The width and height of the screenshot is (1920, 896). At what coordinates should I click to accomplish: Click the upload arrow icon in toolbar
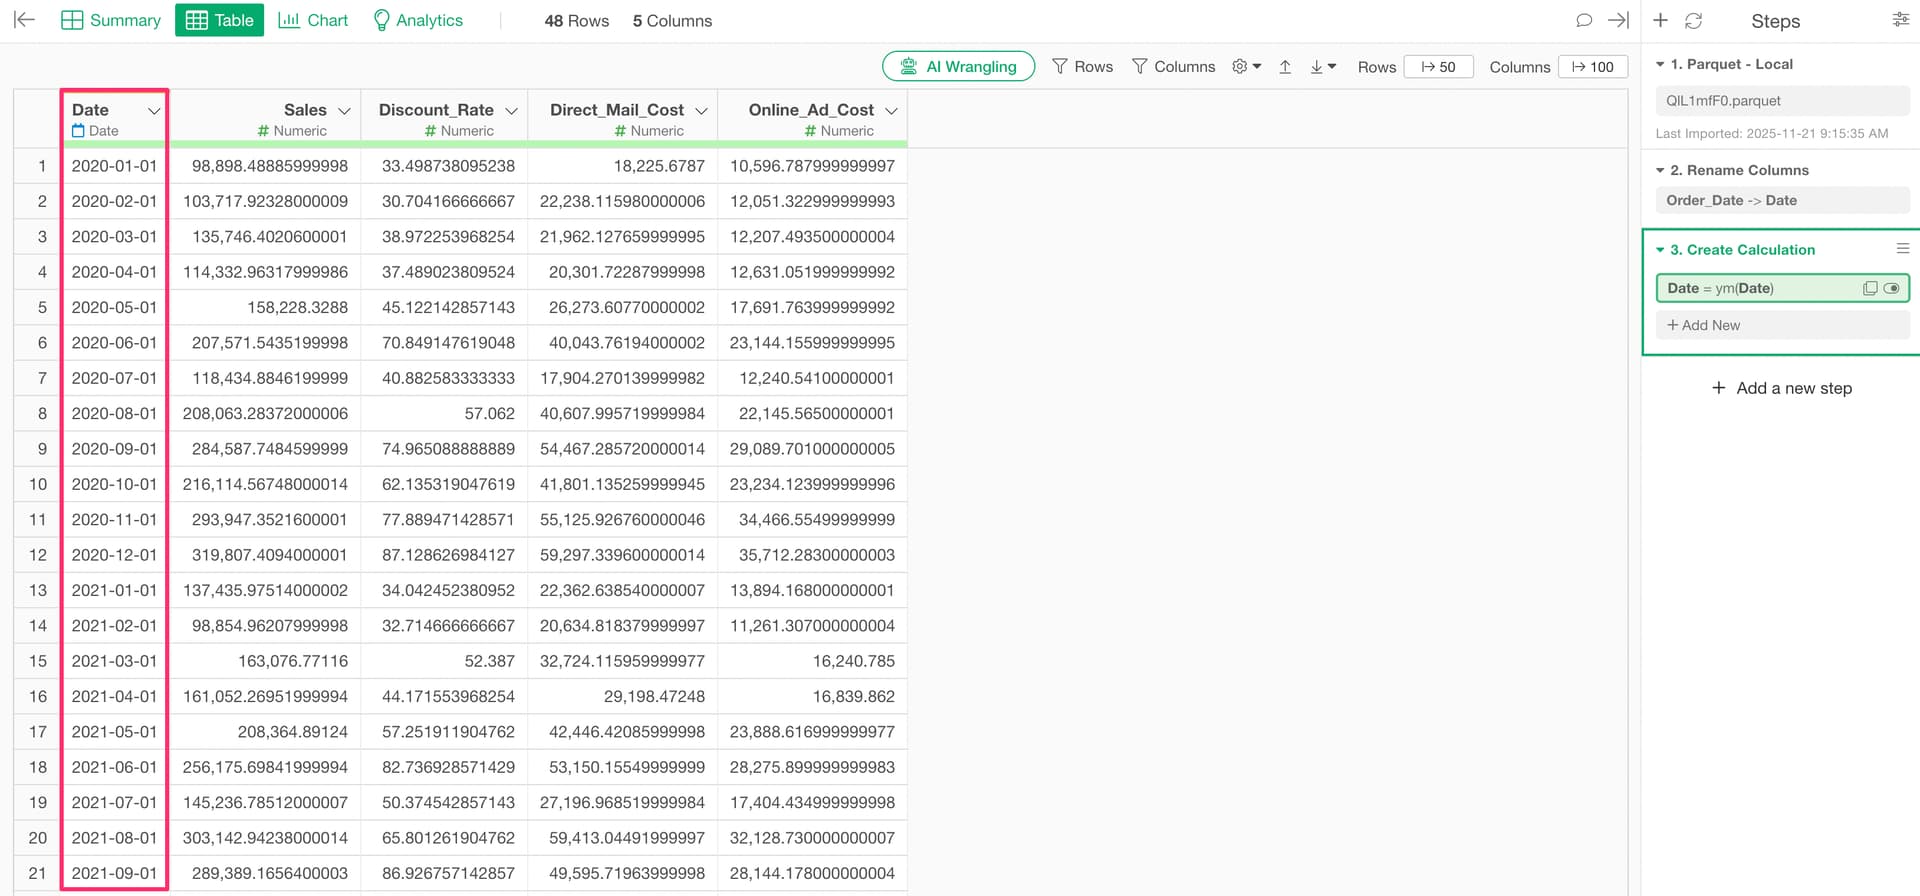click(1285, 67)
